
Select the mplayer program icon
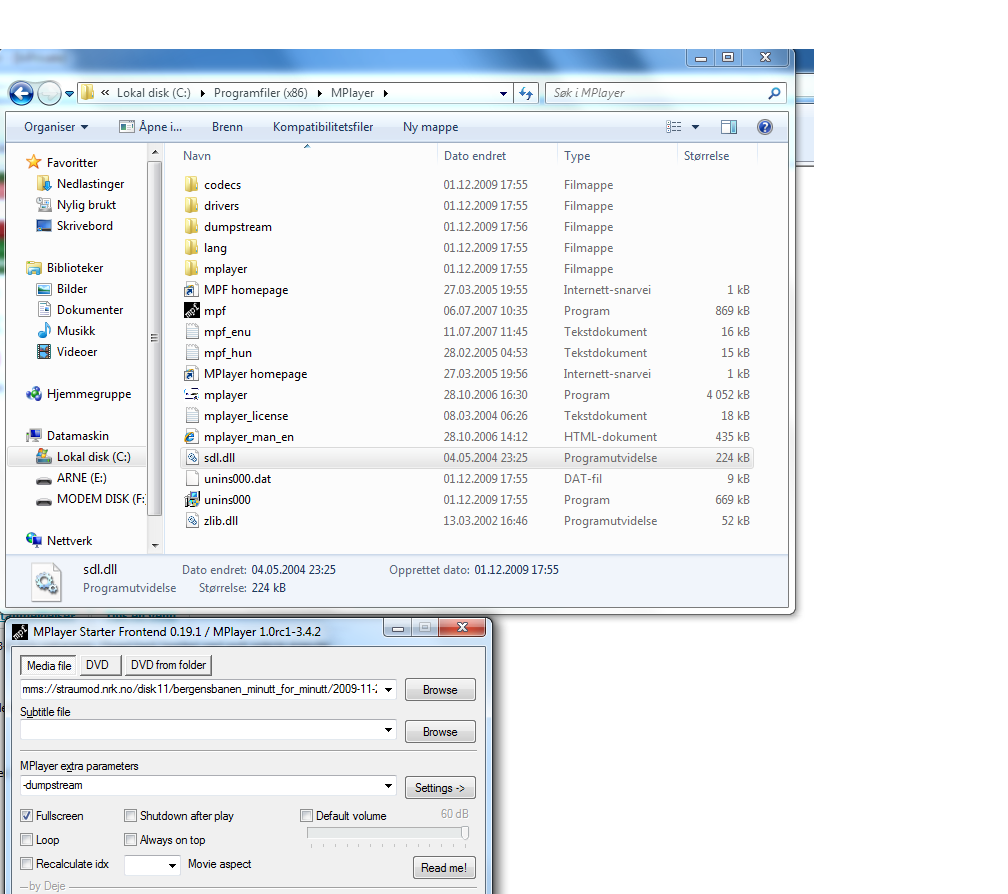(x=192, y=395)
